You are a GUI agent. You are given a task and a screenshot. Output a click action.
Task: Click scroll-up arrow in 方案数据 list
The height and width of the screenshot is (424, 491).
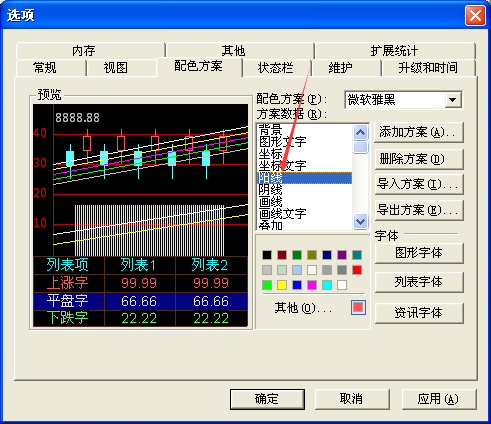(360, 133)
